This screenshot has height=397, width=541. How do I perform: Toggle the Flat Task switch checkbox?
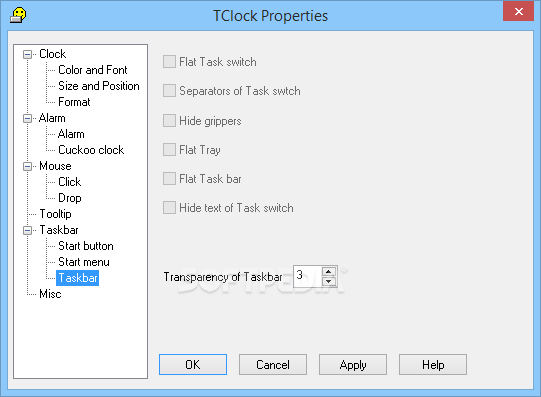(169, 62)
